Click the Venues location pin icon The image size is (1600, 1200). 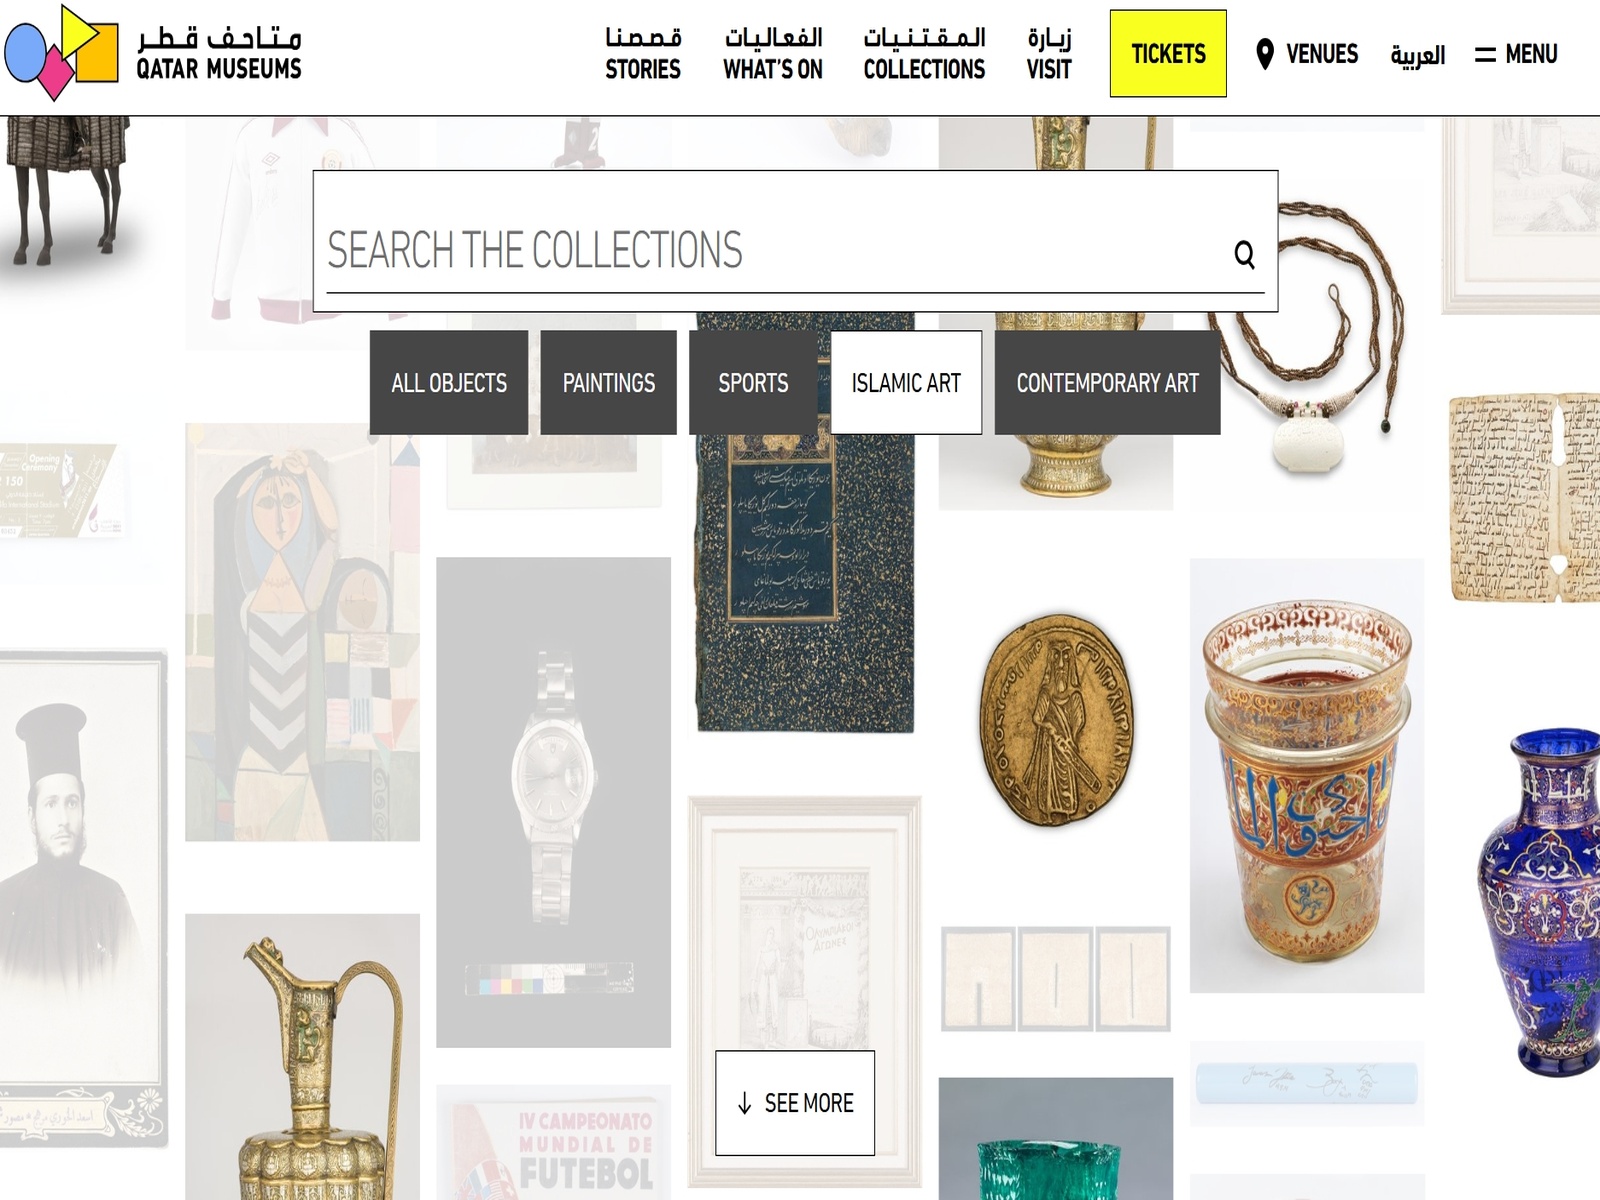[1265, 54]
